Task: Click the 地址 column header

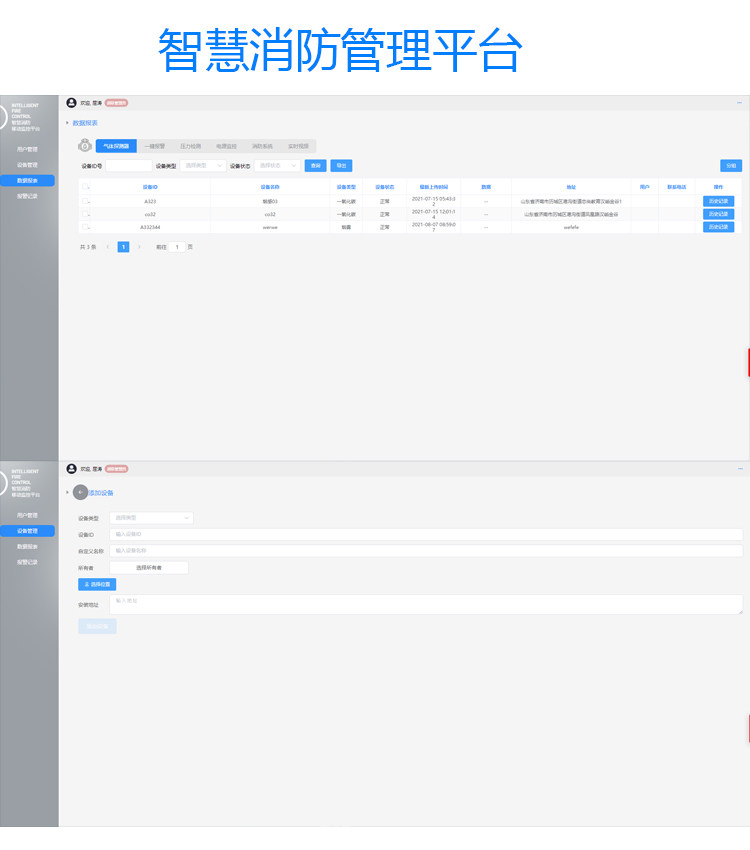Action: (571, 186)
